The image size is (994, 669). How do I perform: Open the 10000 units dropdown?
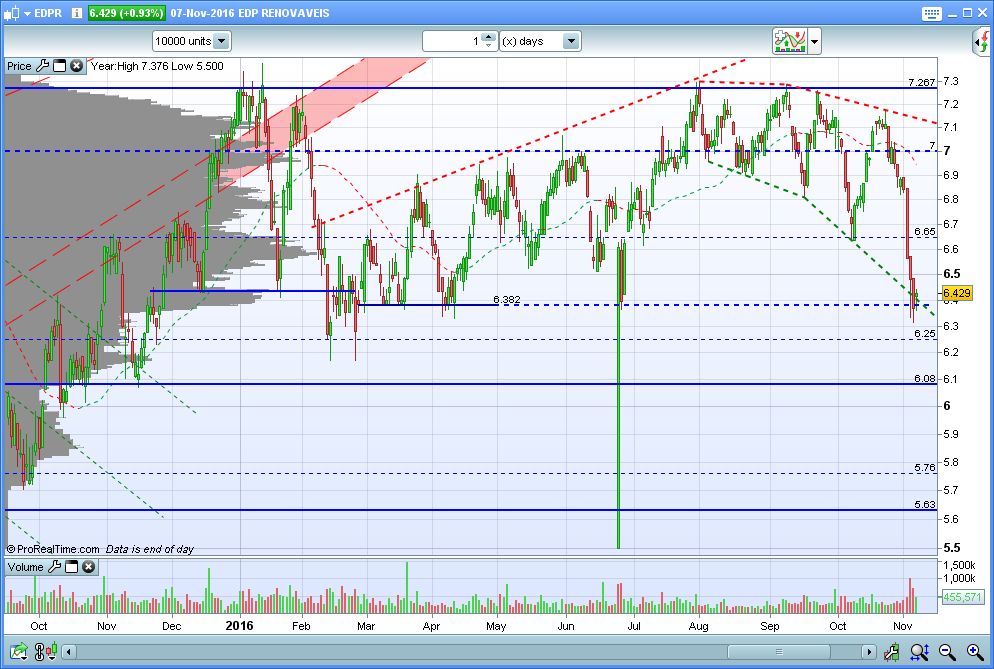[191, 41]
